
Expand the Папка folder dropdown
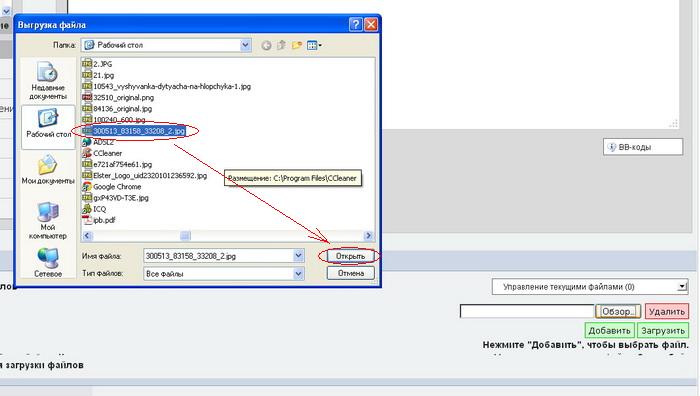[245, 45]
